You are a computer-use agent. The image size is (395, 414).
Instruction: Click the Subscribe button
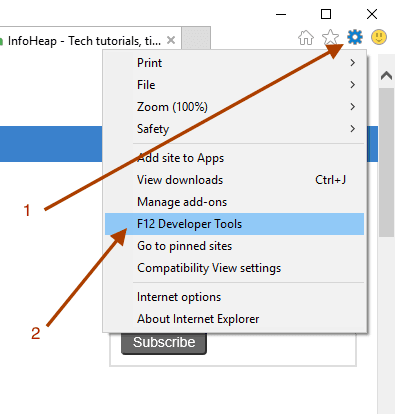coord(164,343)
